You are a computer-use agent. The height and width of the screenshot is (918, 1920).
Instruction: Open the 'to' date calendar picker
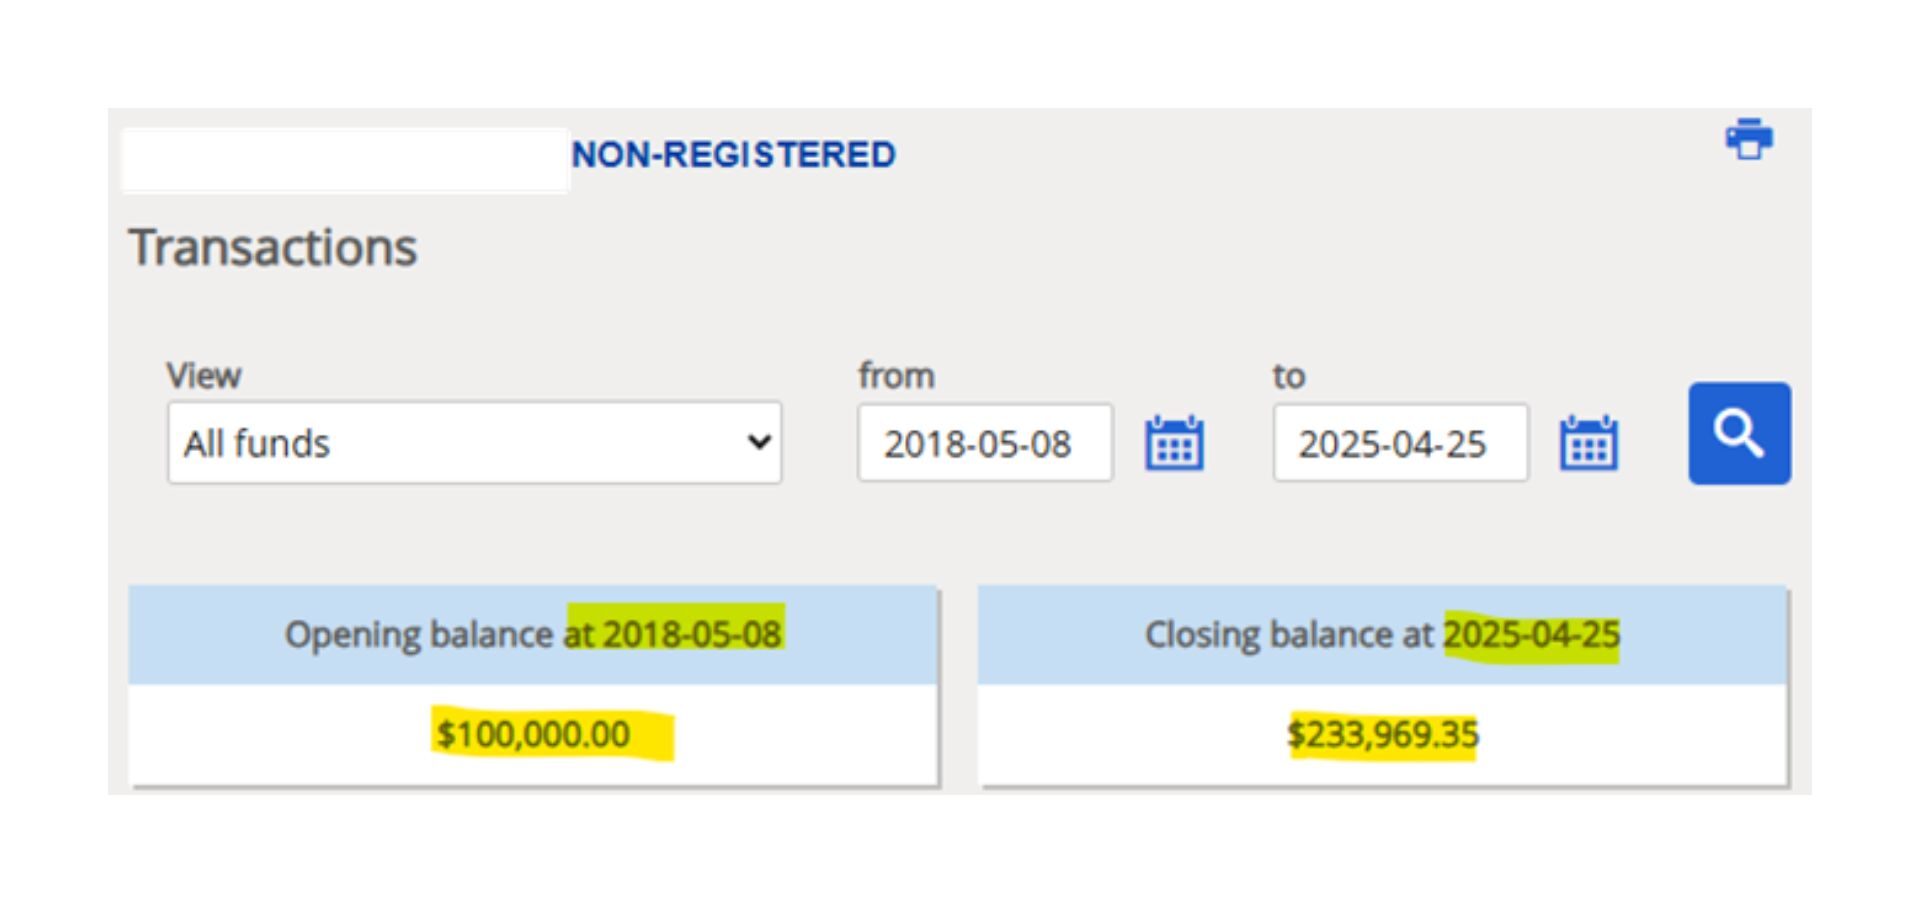[1588, 443]
